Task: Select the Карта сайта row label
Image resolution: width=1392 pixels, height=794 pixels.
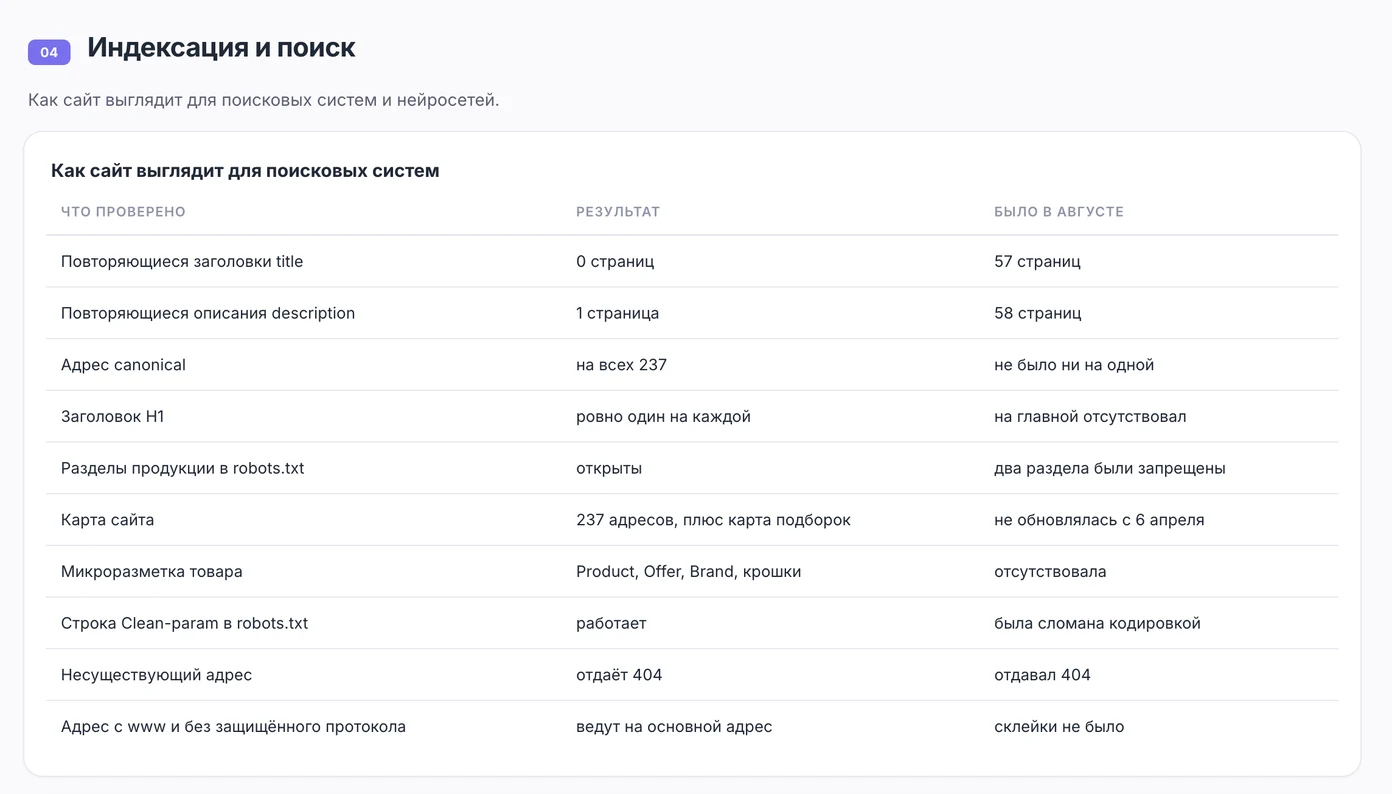Action: click(107, 520)
